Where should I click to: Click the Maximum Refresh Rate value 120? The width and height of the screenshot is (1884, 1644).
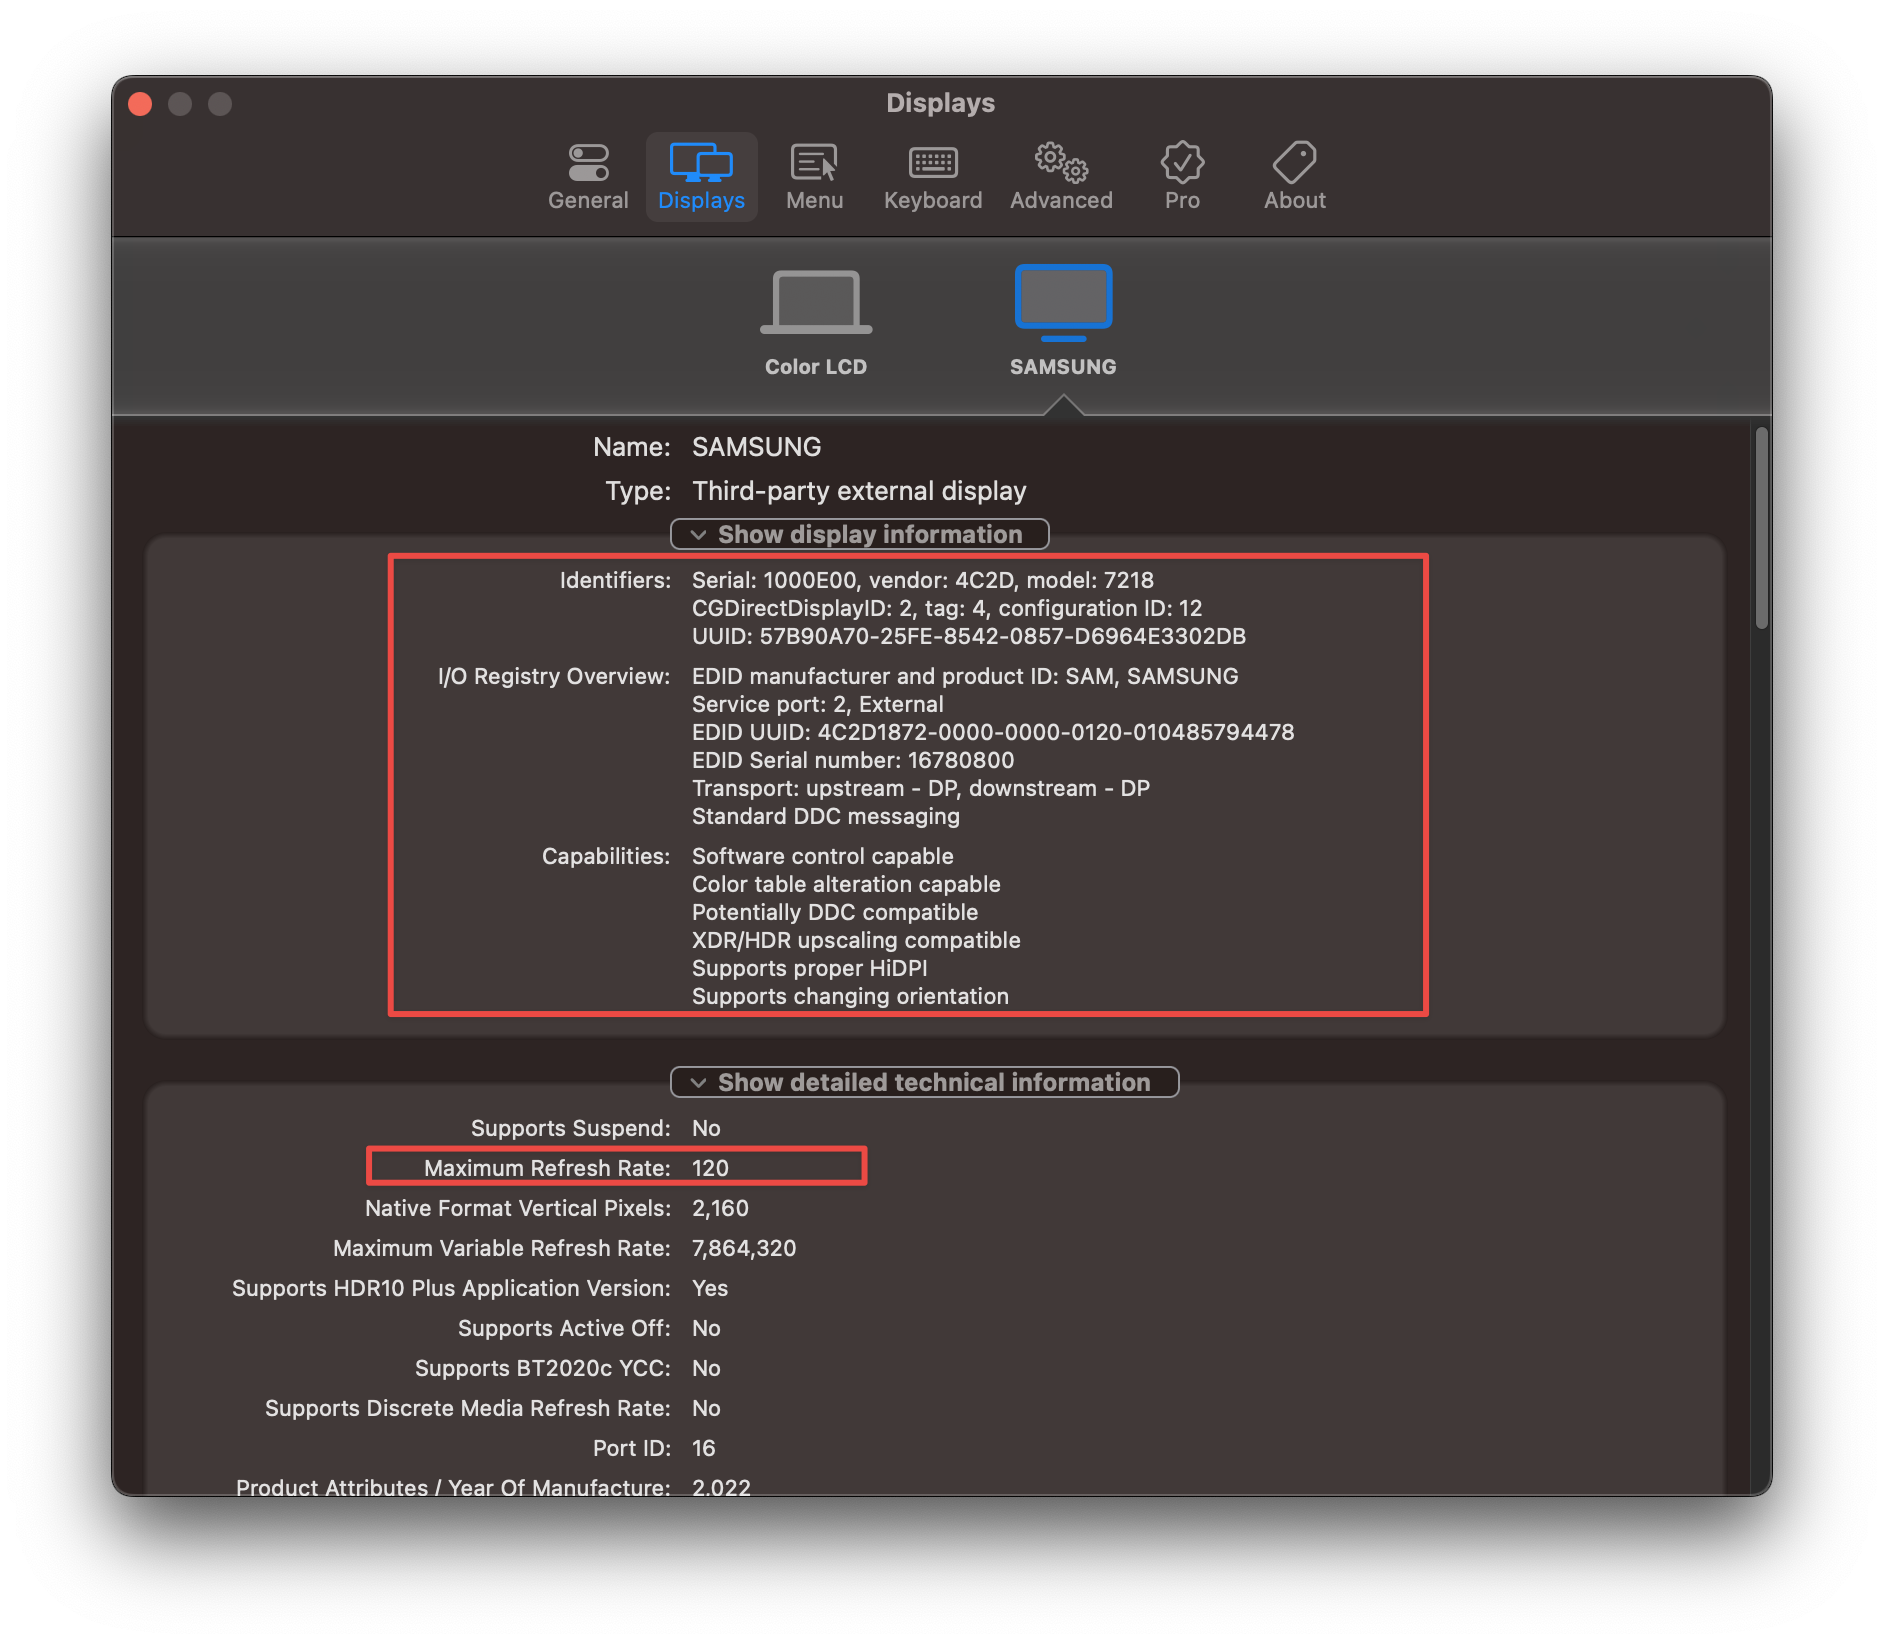[x=710, y=1168]
